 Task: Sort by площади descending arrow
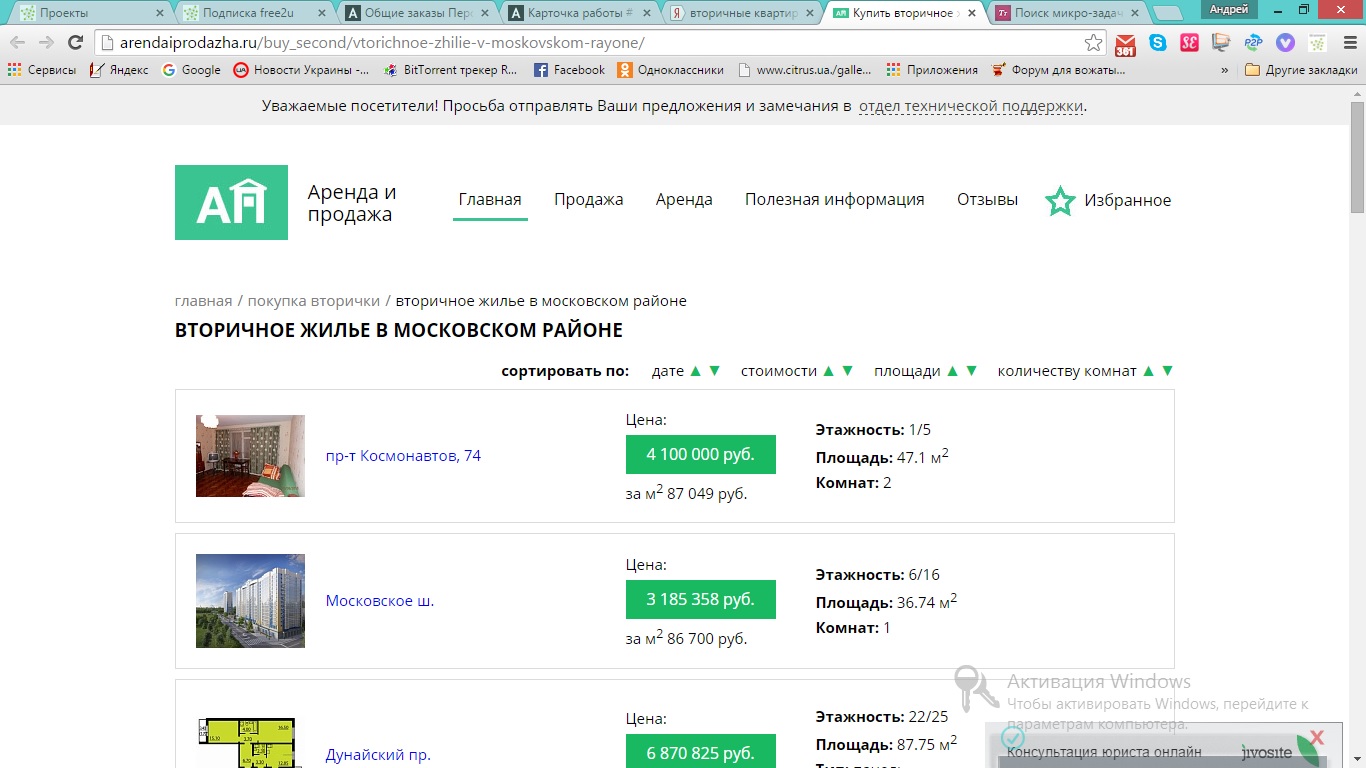click(x=971, y=371)
